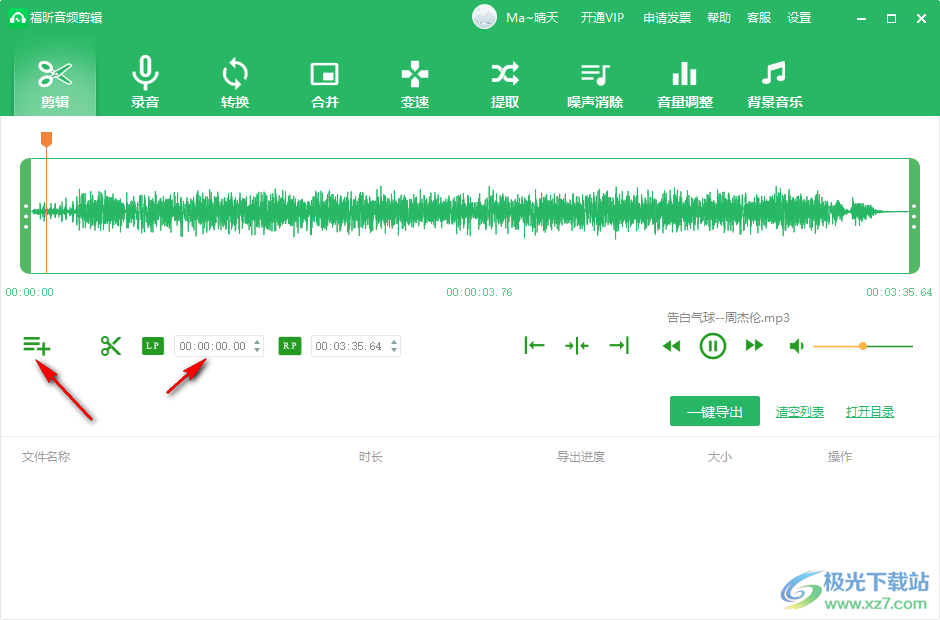Click the add file to list icon
The image size is (940, 620).
click(37, 346)
